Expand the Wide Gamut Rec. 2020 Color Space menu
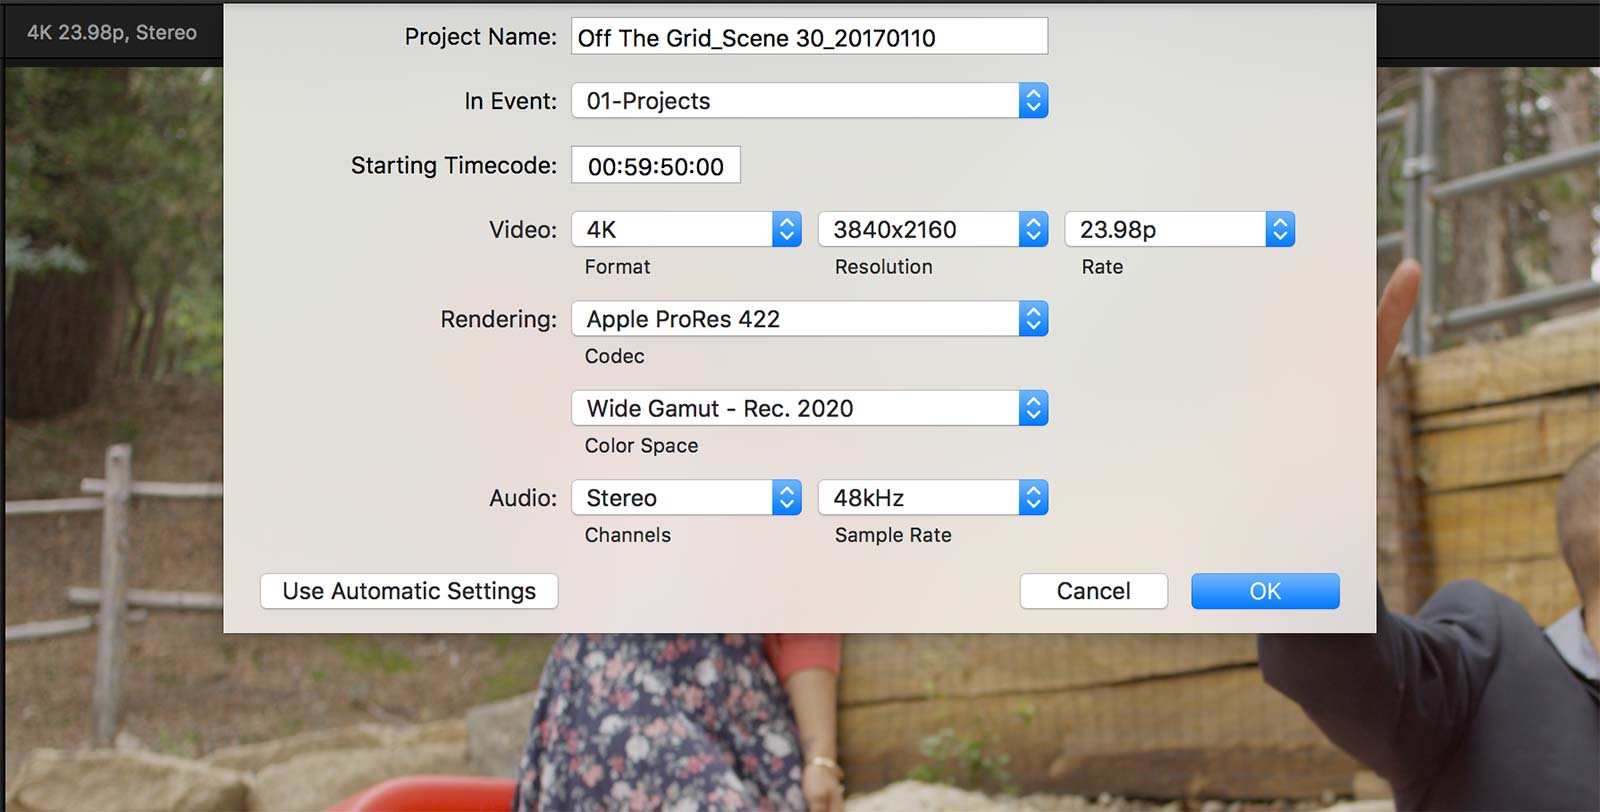Viewport: 1600px width, 812px height. tap(809, 408)
